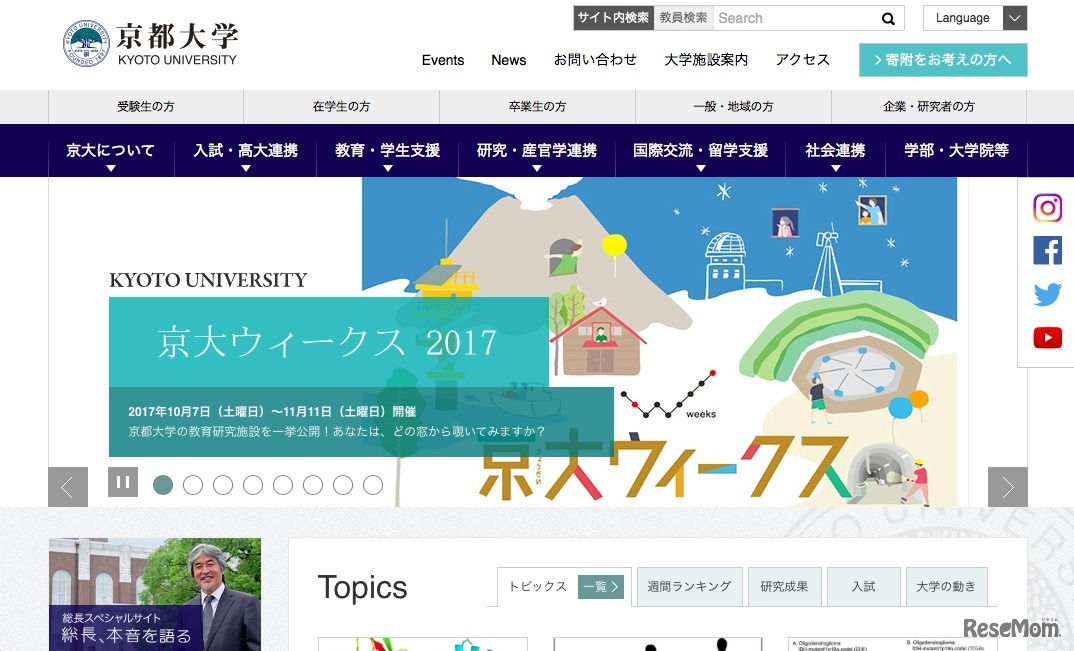Jump to the fifth slide via indicator dot
The height and width of the screenshot is (651, 1074).
pyautogui.click(x=283, y=485)
